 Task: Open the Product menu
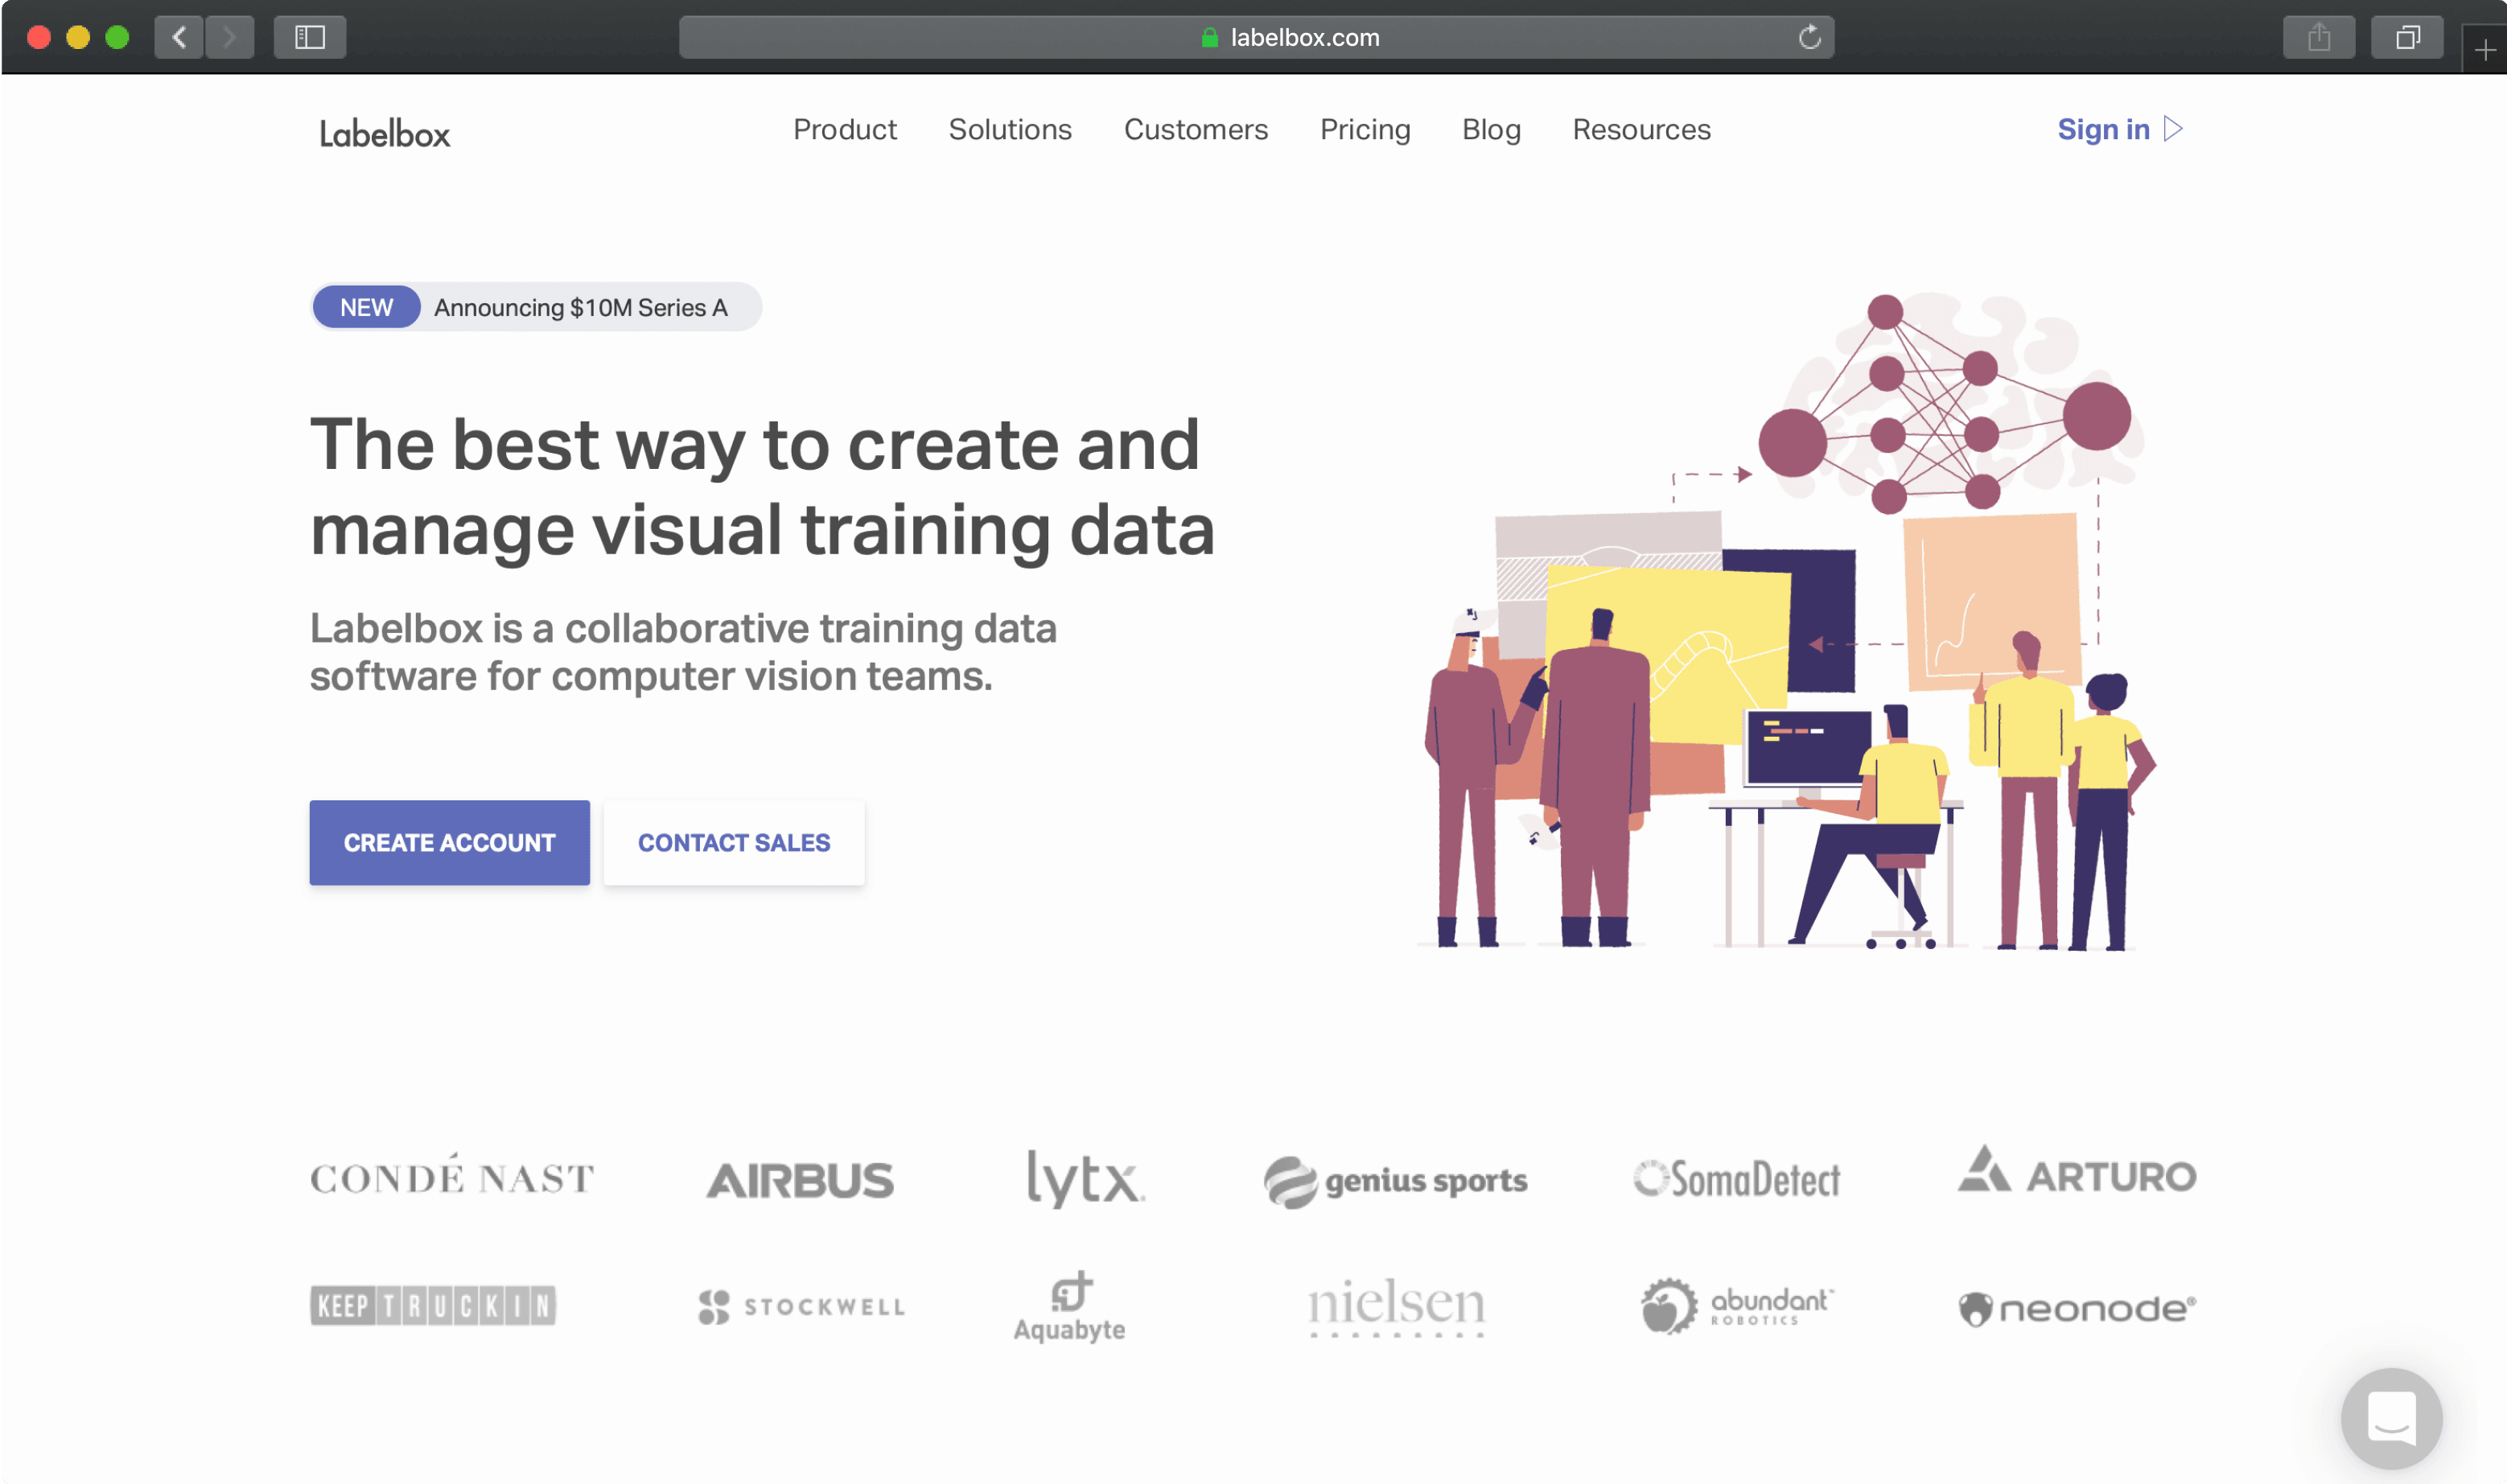coord(845,129)
